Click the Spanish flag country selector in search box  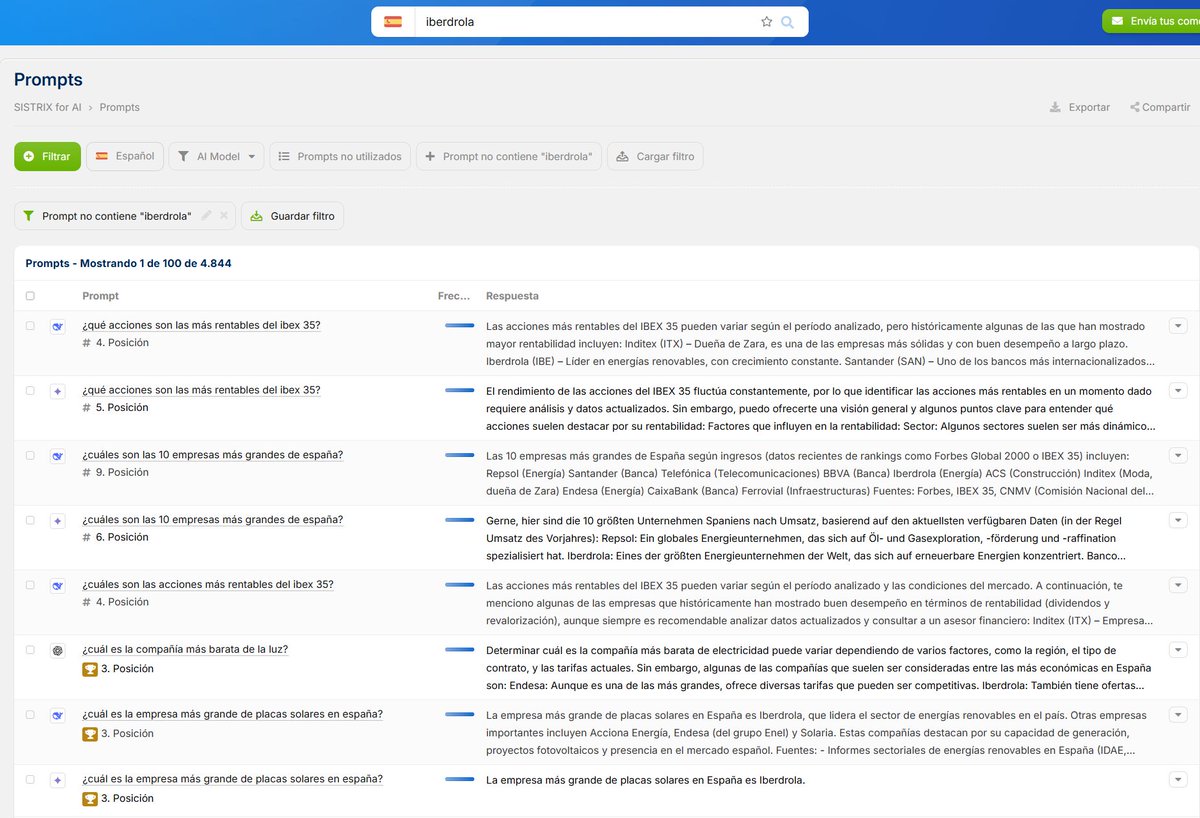[393, 21]
